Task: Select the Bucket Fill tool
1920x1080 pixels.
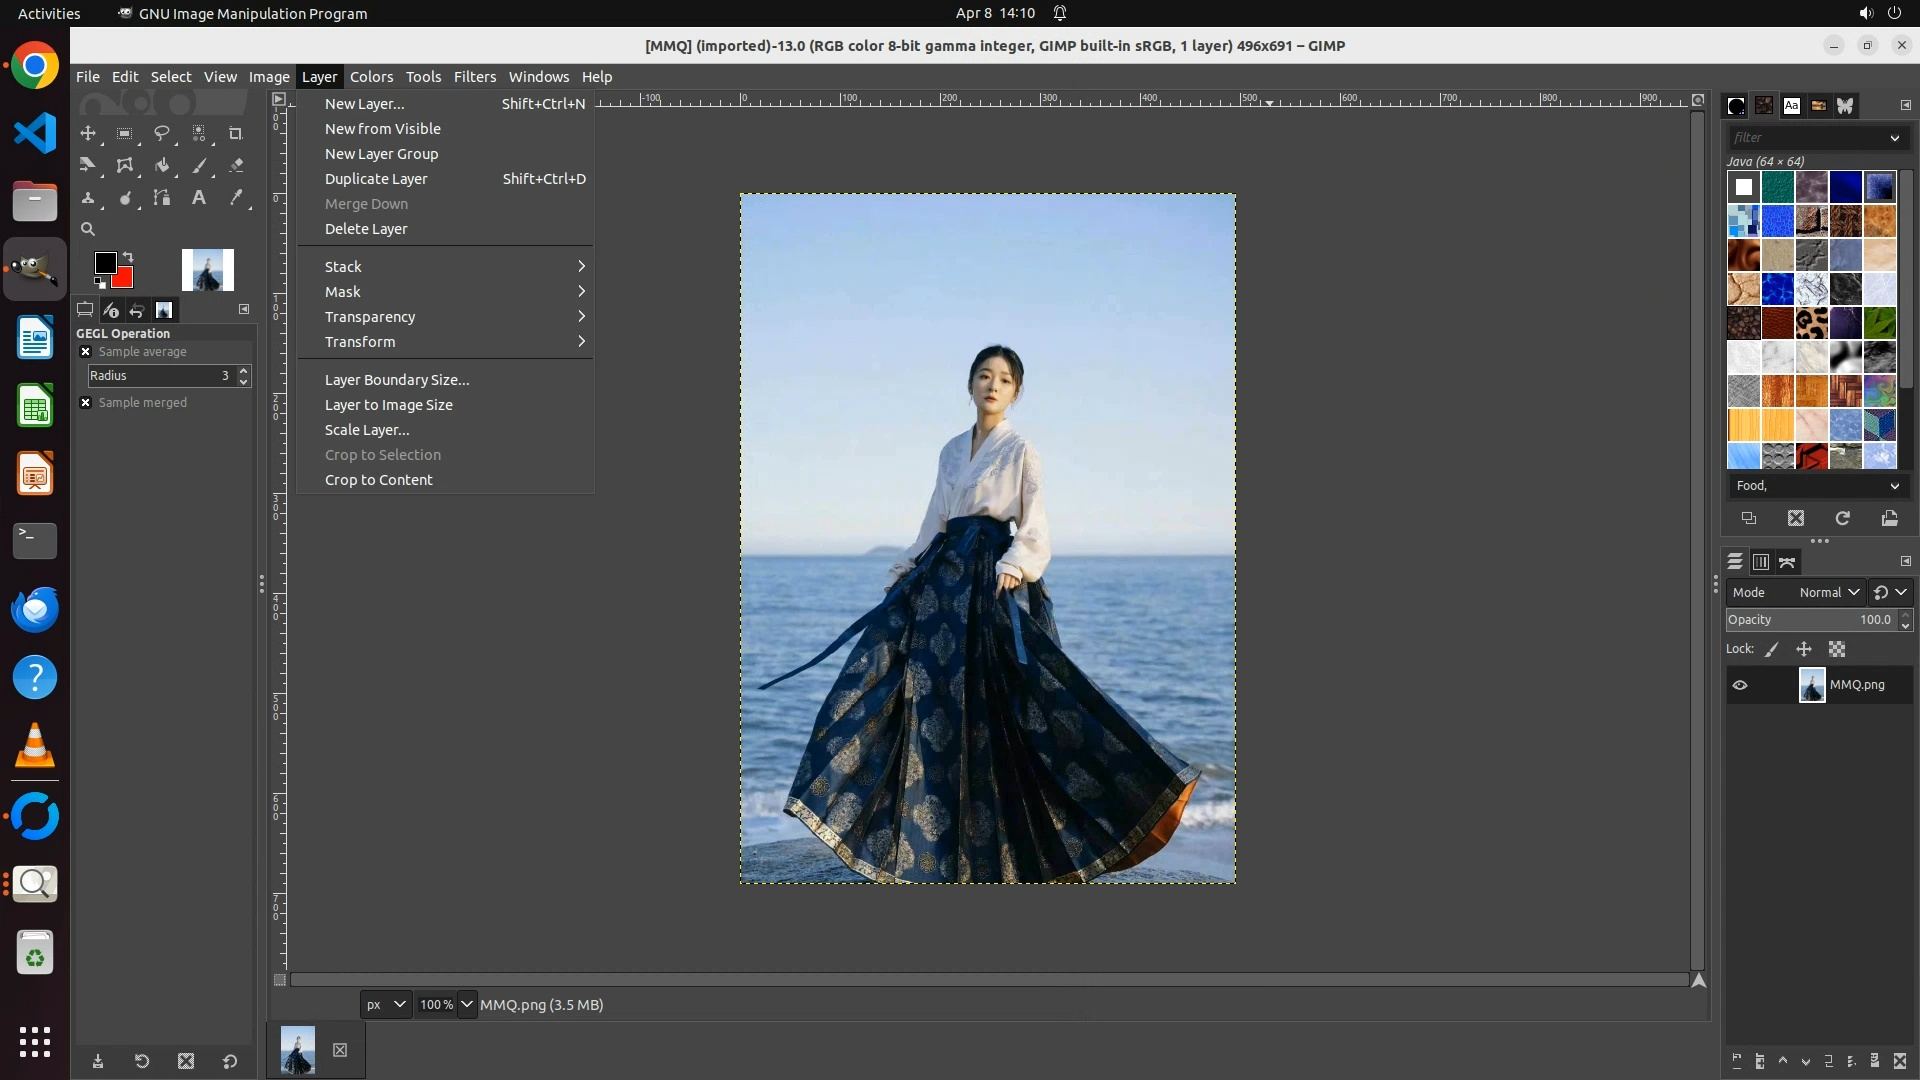Action: [x=161, y=166]
